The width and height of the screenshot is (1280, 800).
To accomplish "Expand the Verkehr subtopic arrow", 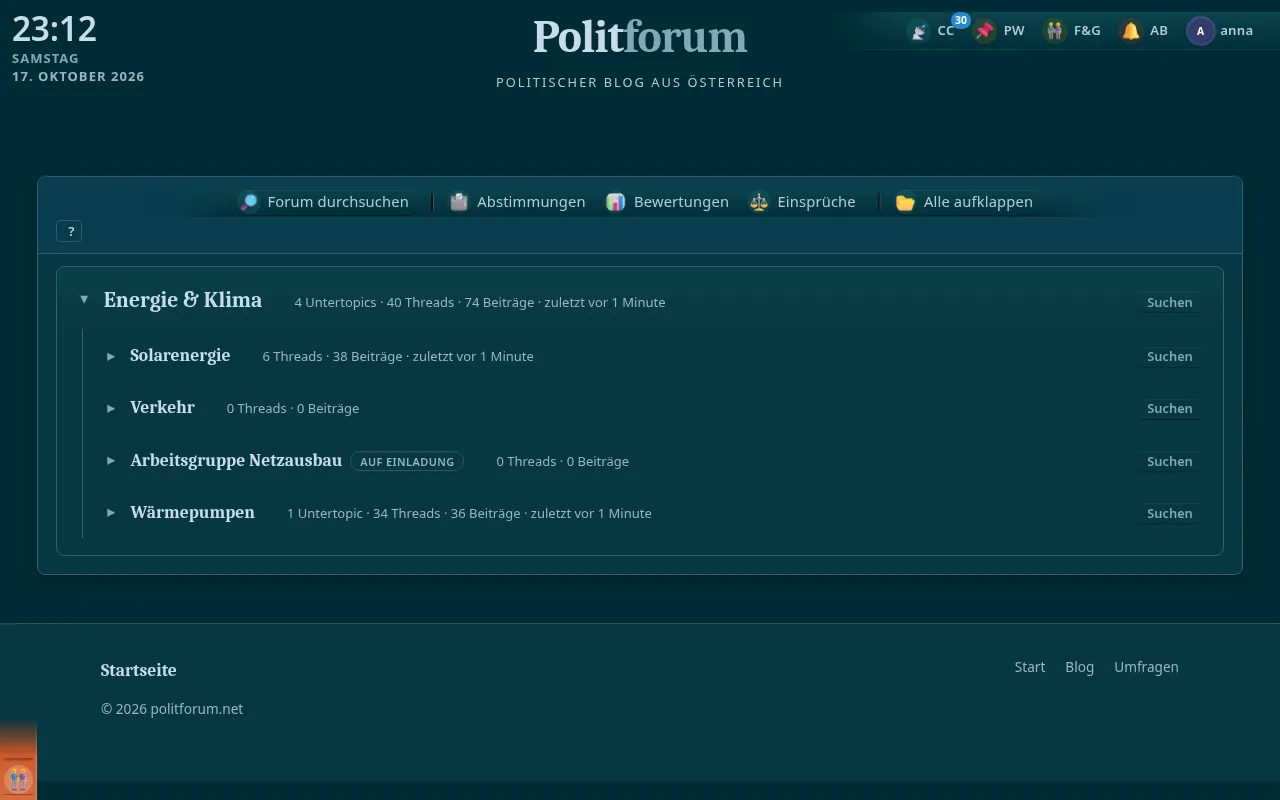I will click(x=111, y=408).
